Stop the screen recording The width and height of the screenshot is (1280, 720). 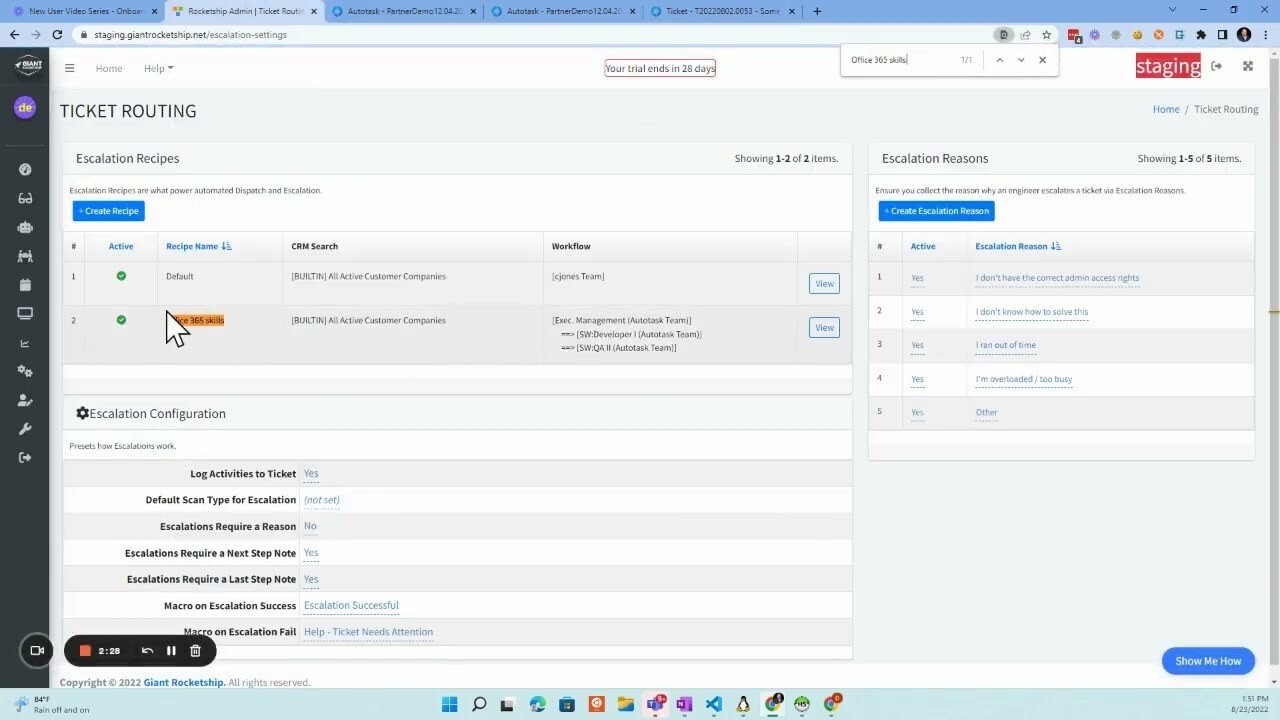pos(85,651)
